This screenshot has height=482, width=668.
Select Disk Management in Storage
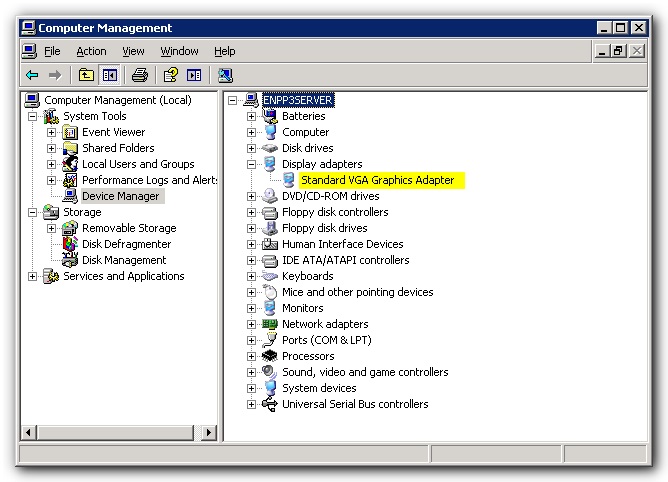click(124, 260)
